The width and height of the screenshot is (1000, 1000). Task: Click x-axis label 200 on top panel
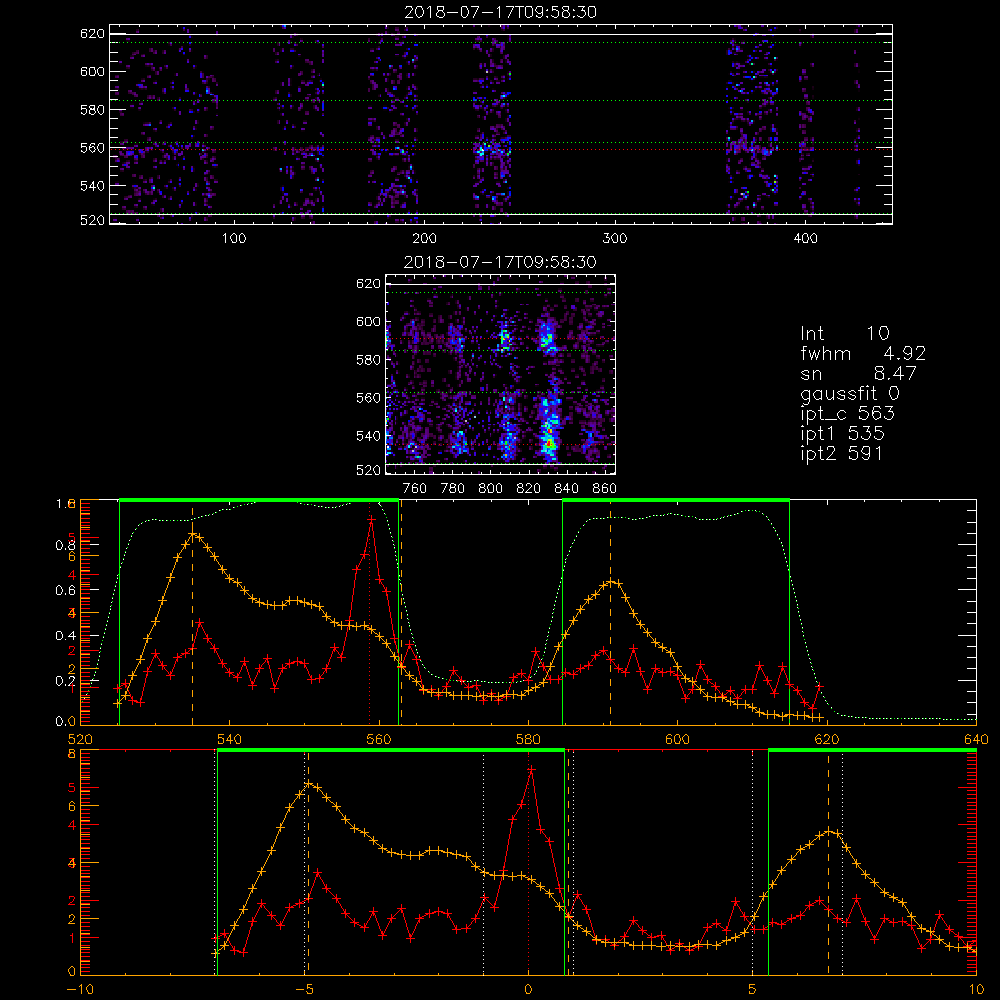point(424,239)
